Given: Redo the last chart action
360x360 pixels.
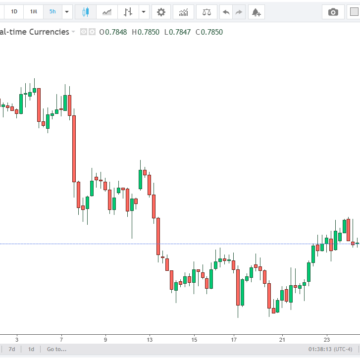Looking at the screenshot, I should pos(239,12).
